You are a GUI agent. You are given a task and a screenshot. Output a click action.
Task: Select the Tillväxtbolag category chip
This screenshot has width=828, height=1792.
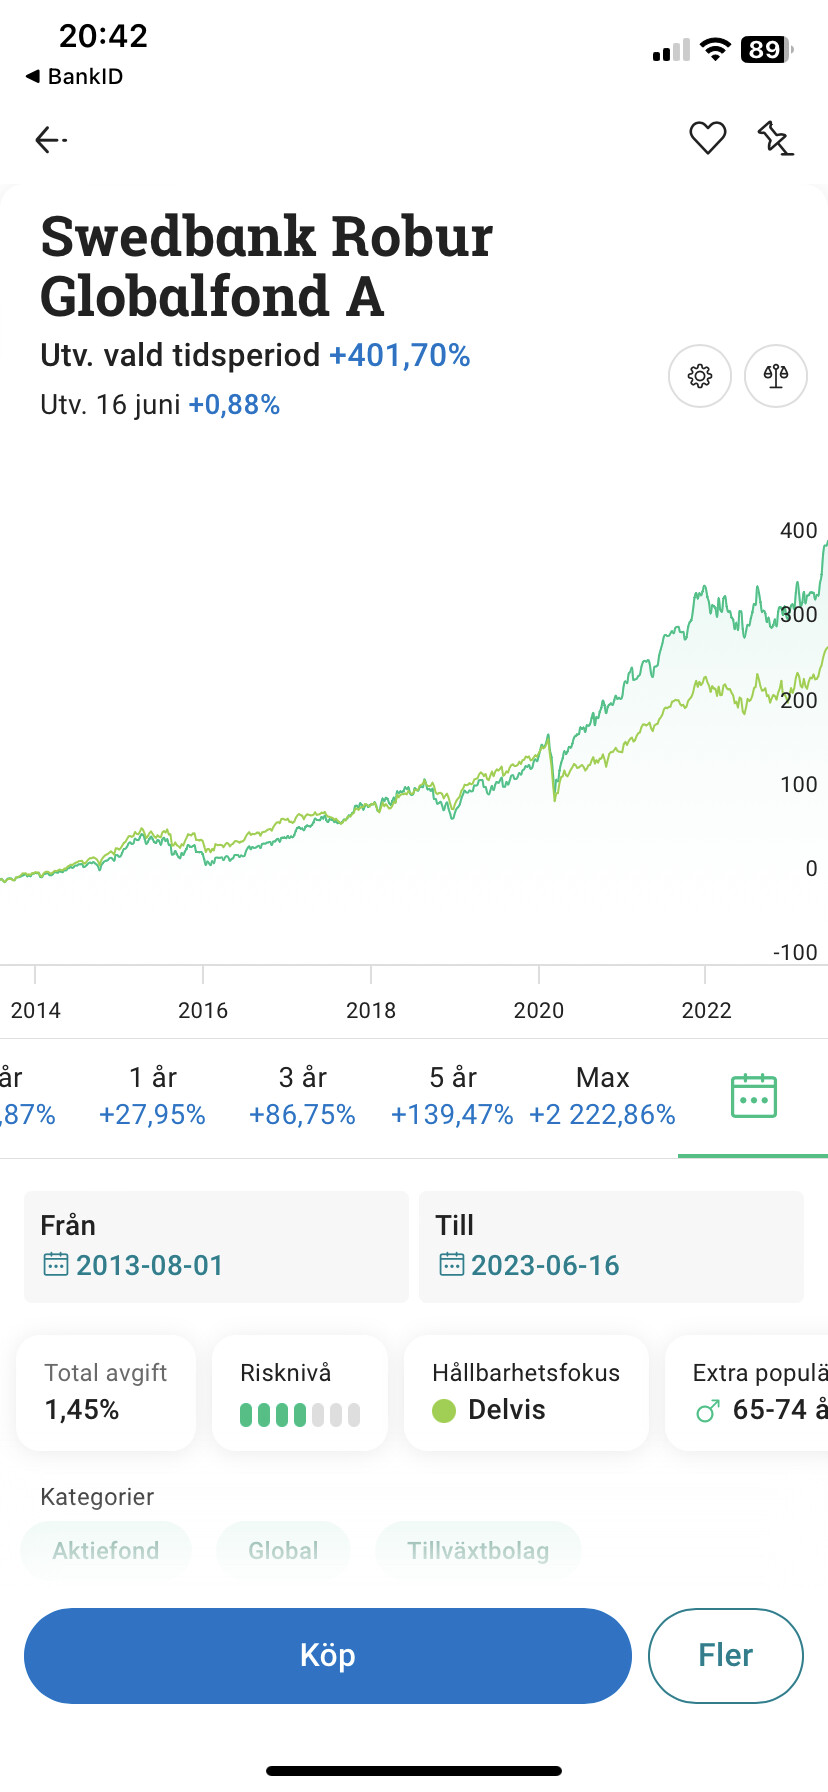478,1551
